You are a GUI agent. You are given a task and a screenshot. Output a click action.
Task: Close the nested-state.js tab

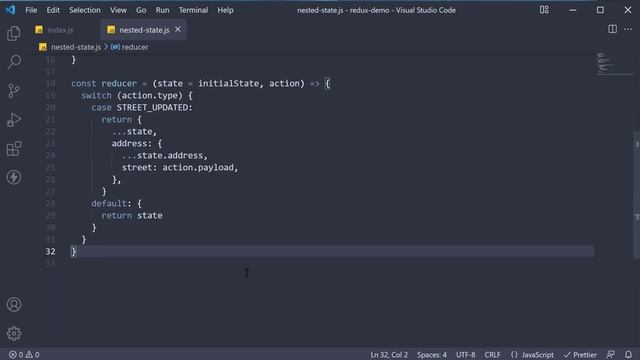pyautogui.click(x=178, y=29)
